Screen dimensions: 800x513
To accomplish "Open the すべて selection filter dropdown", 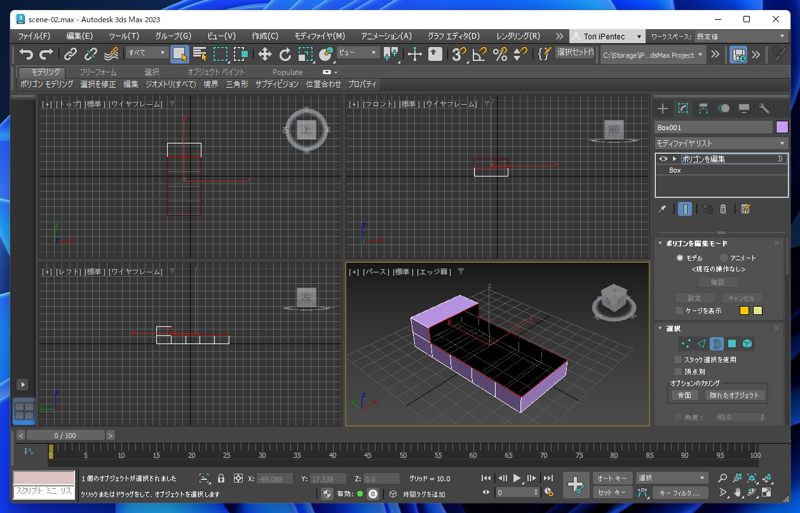I will [x=147, y=53].
